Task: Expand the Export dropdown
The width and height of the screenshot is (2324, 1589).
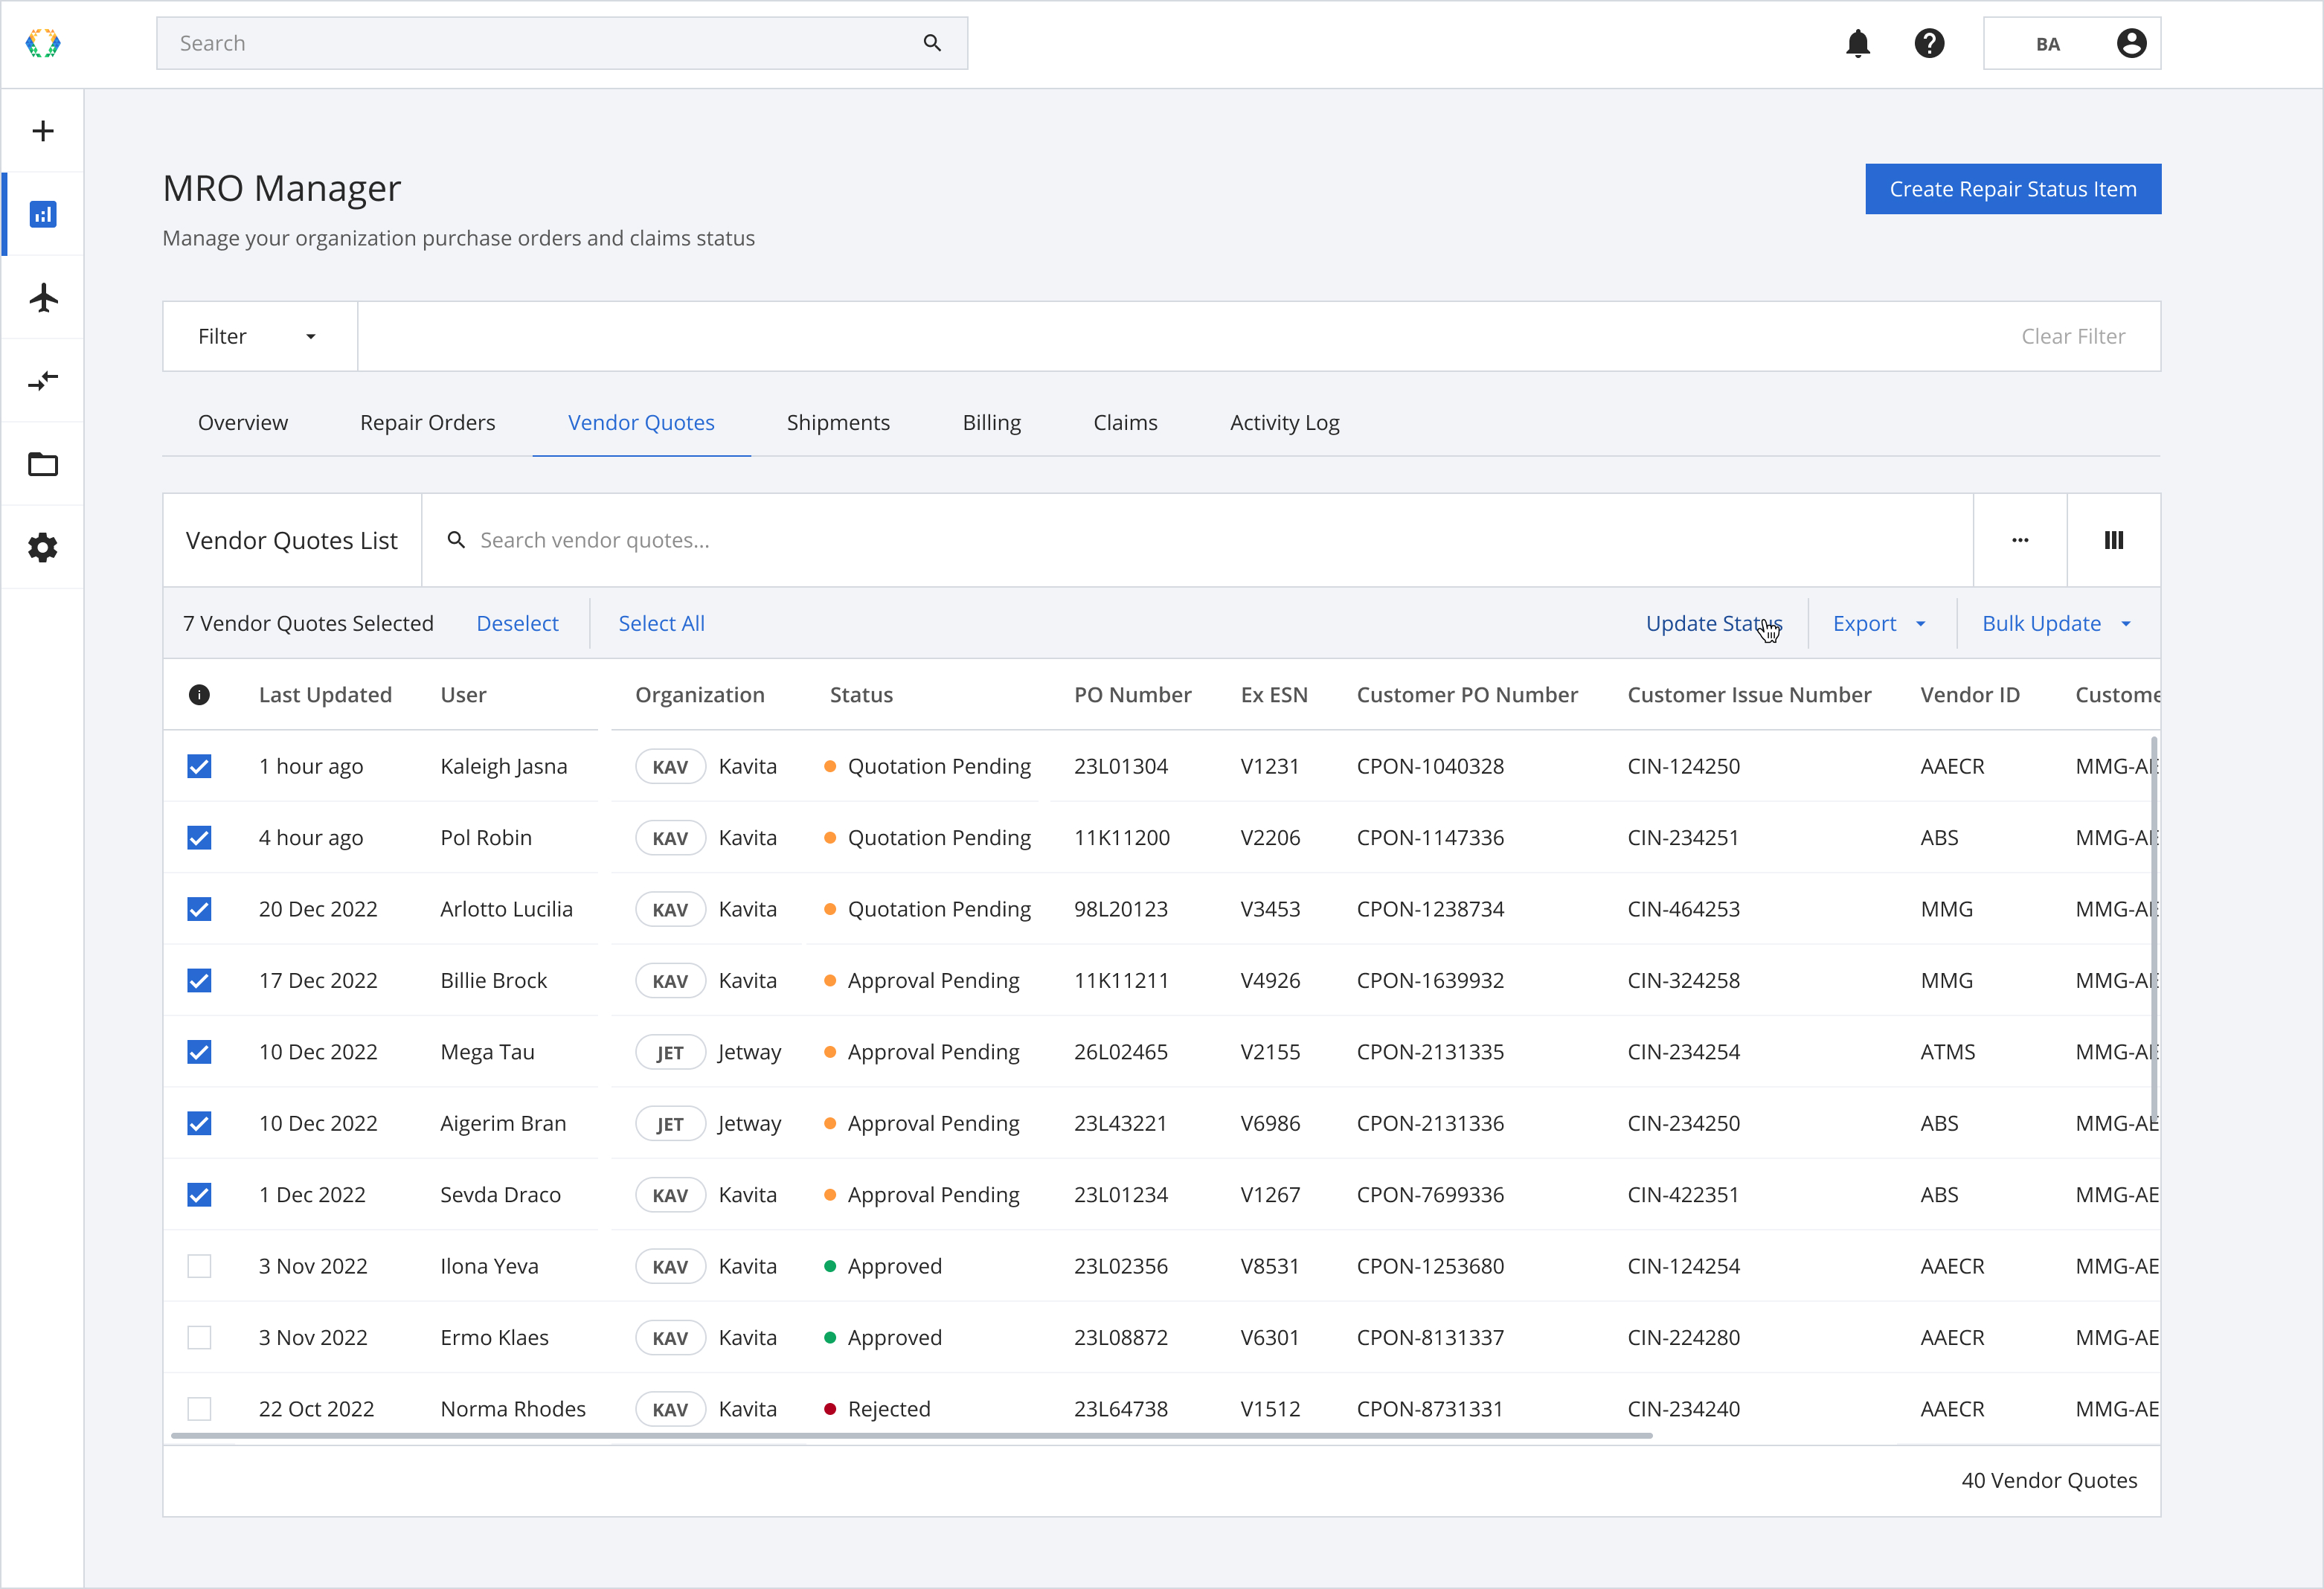Action: pos(1880,624)
